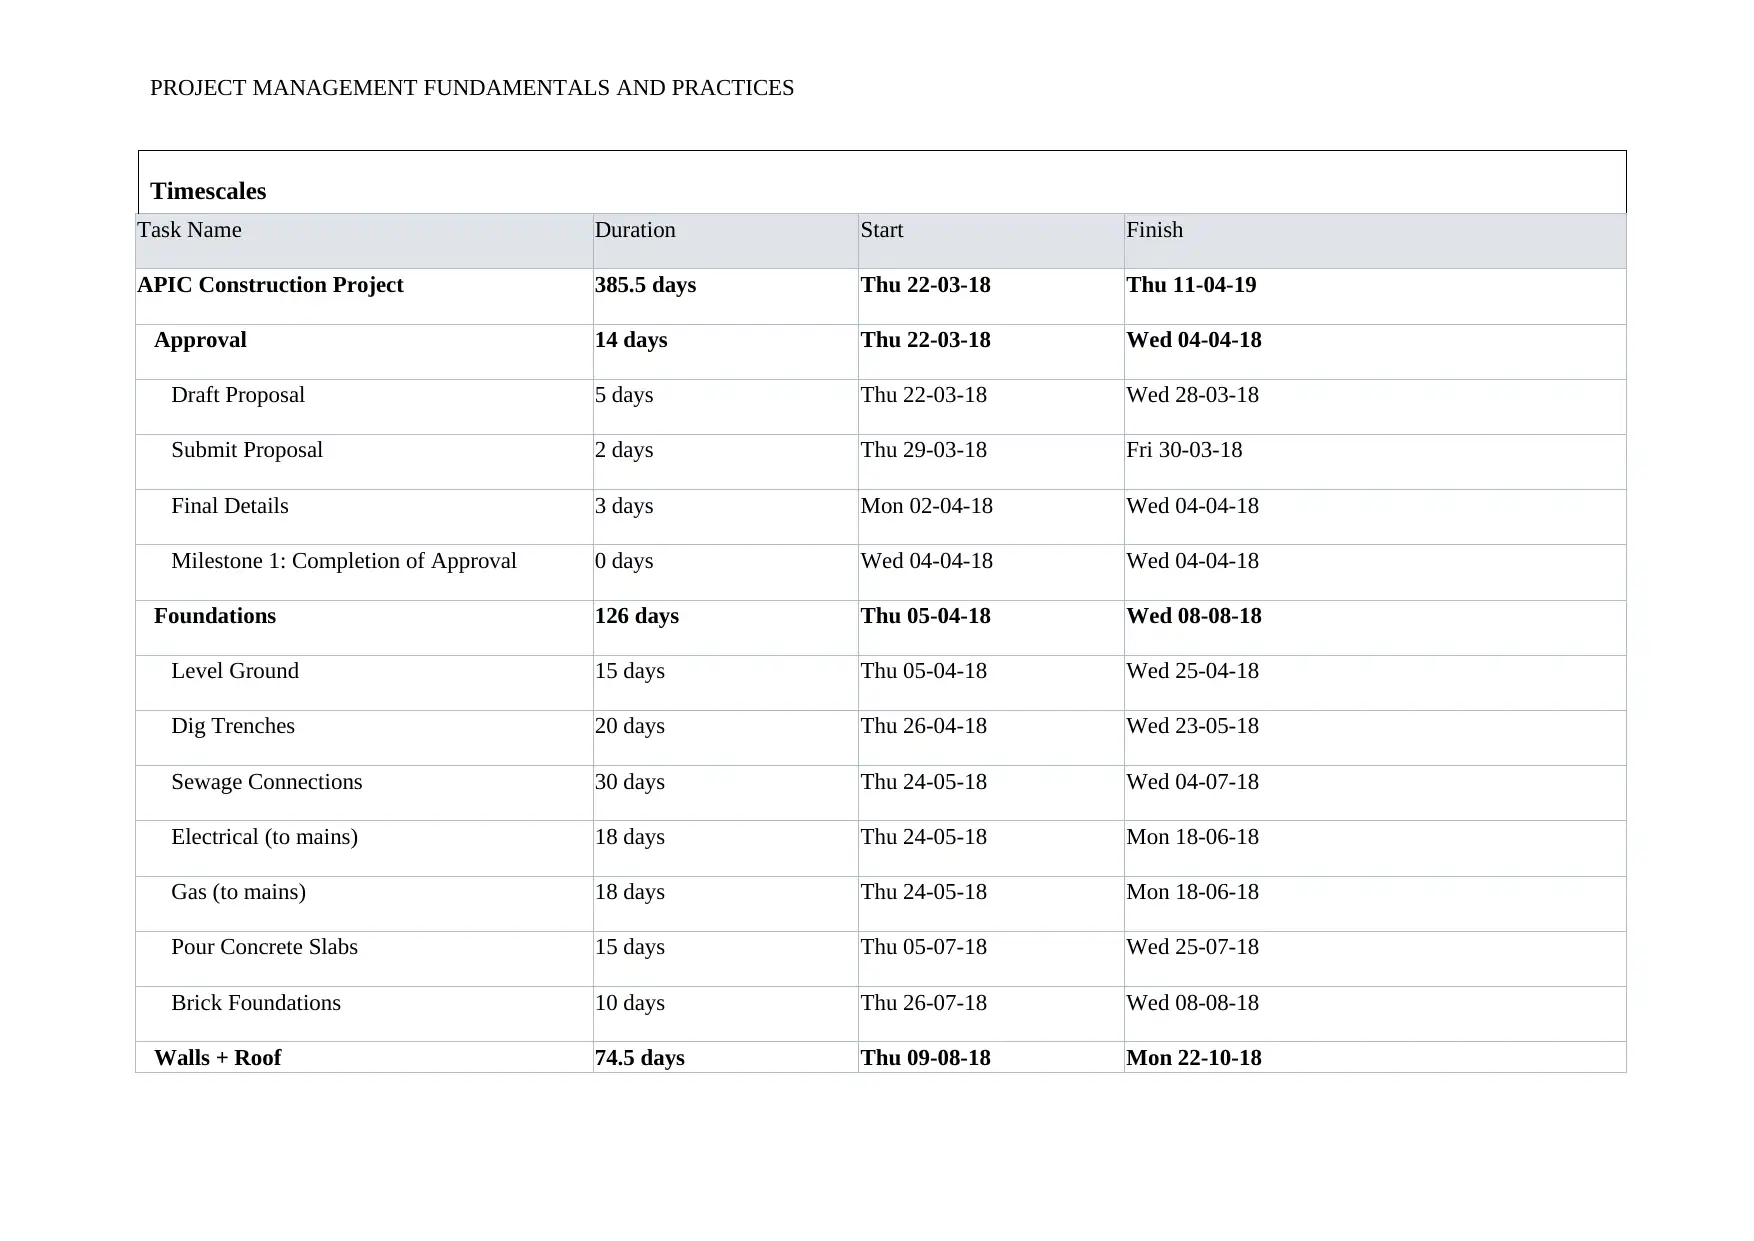Click the 'Fri 30-03-18' finish date

1184,450
